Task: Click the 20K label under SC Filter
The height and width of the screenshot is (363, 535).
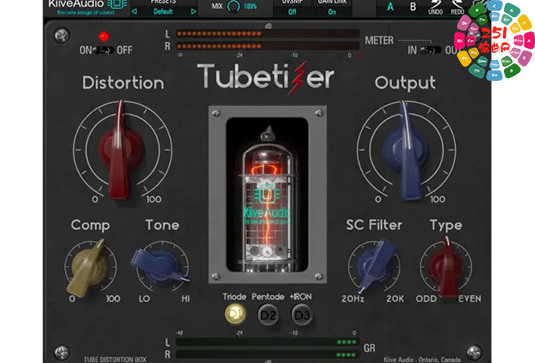Action: coord(395,299)
